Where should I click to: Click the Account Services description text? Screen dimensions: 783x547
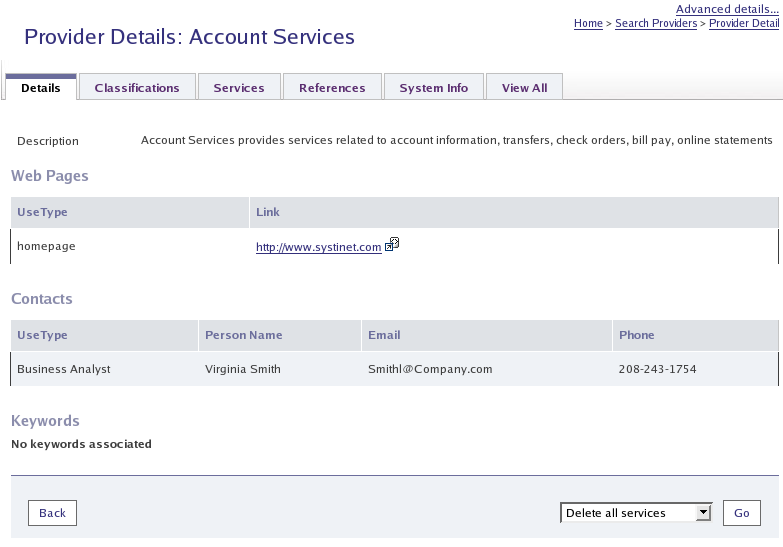pos(456,140)
